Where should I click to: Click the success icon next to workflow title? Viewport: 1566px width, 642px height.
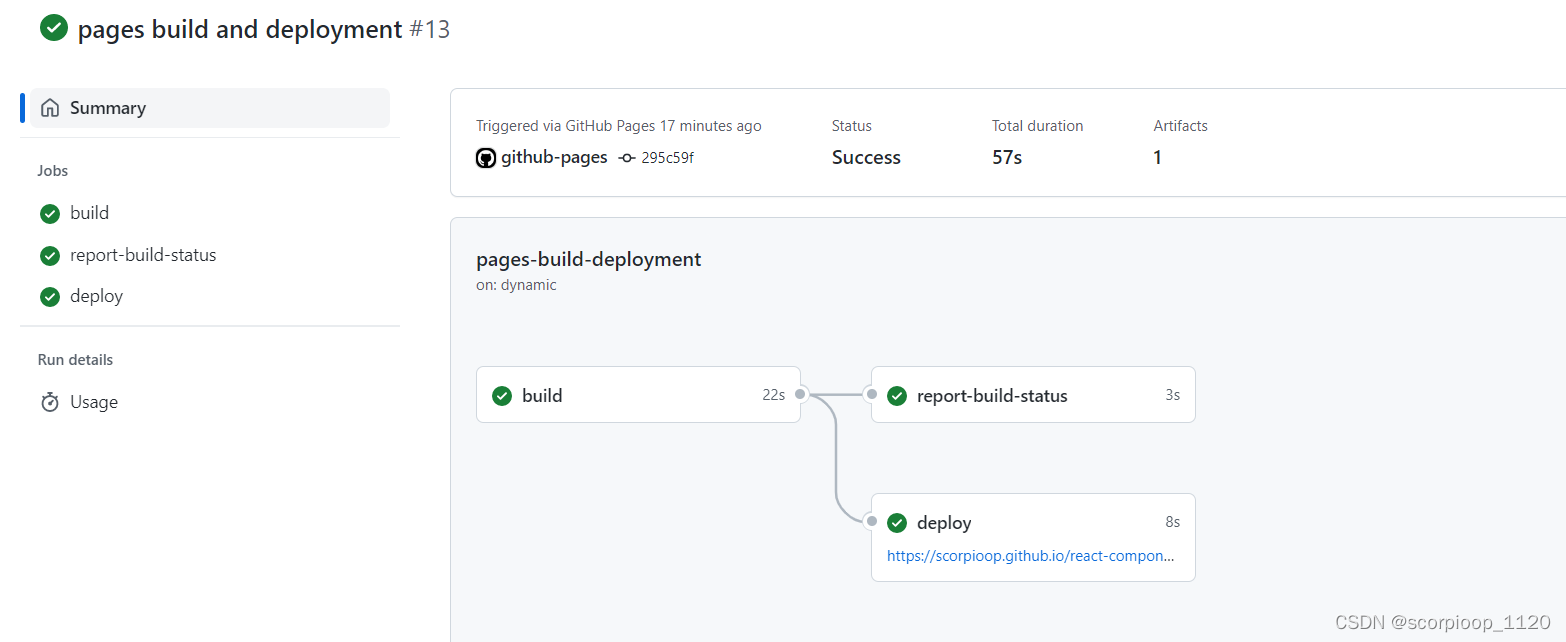[x=54, y=28]
